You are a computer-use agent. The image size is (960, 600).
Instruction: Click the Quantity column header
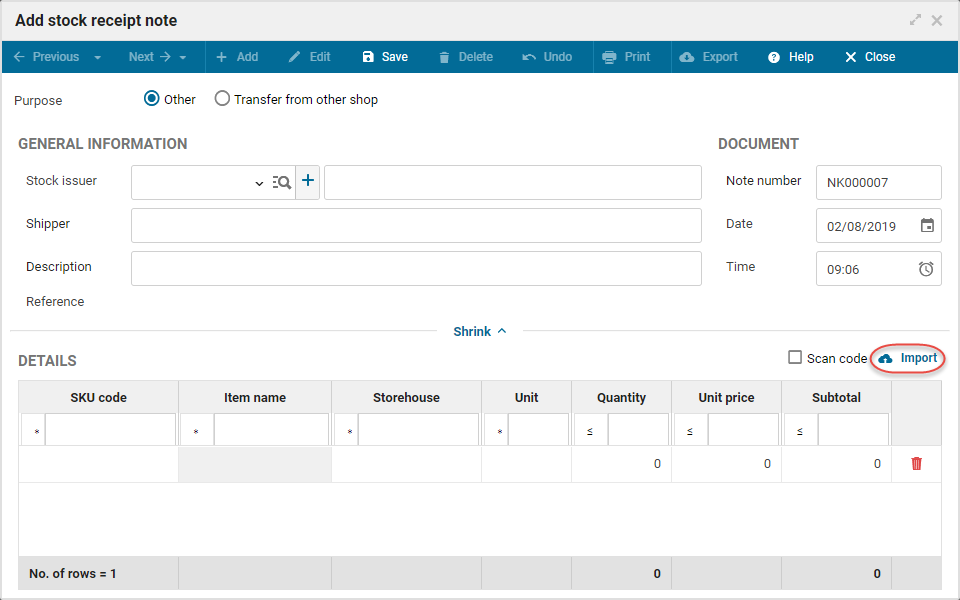tap(621, 397)
